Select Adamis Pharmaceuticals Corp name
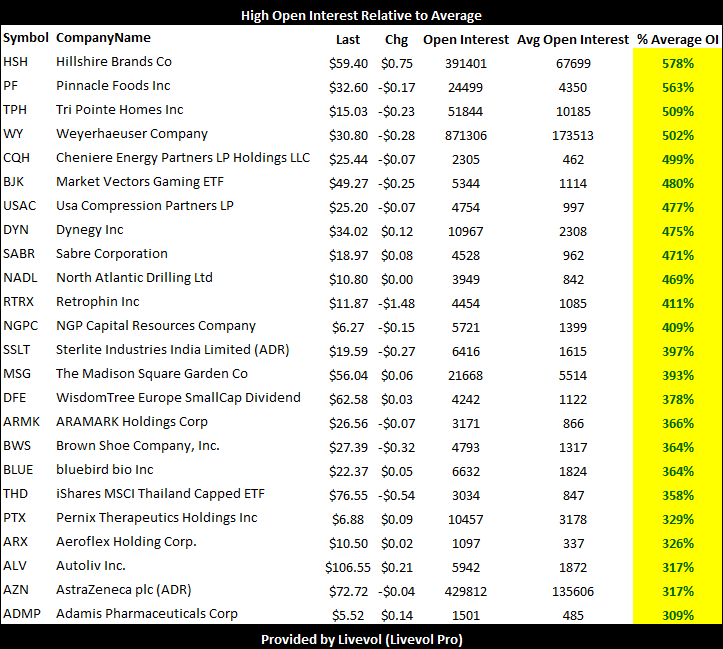723x649 pixels. tap(147, 614)
